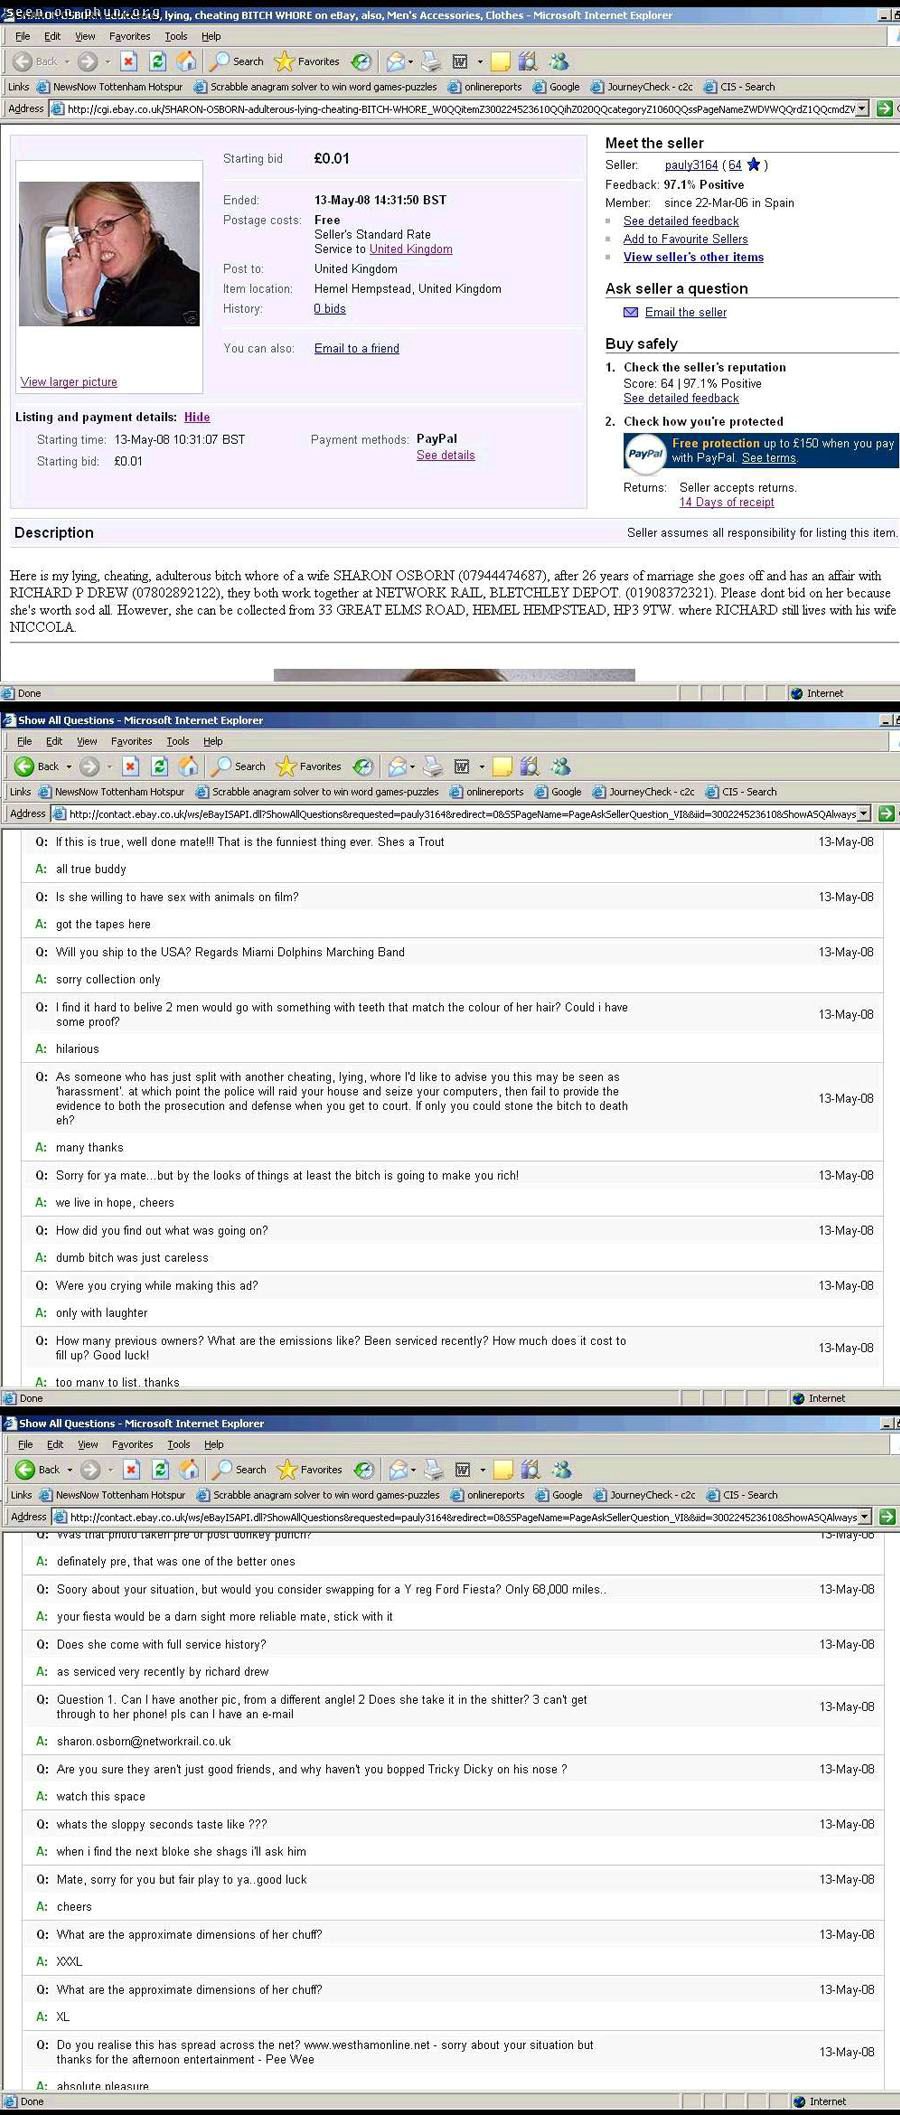This screenshot has width=900, height=2115.
Task: Click the address field in eBay listing window
Action: [460, 109]
